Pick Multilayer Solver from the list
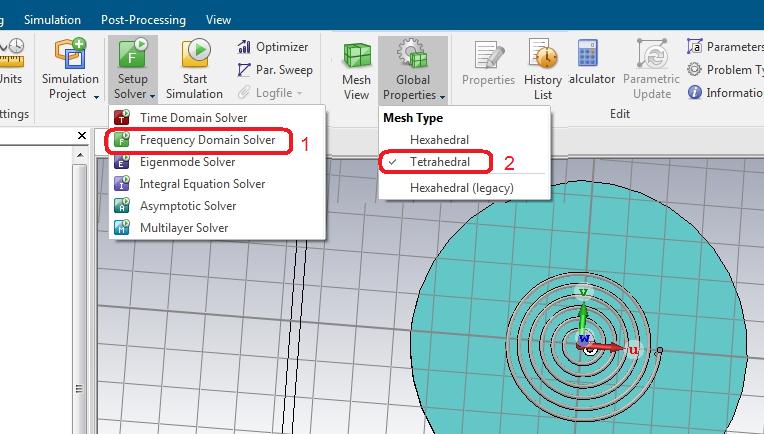Screen dimensions: 764x434 tap(217, 227)
